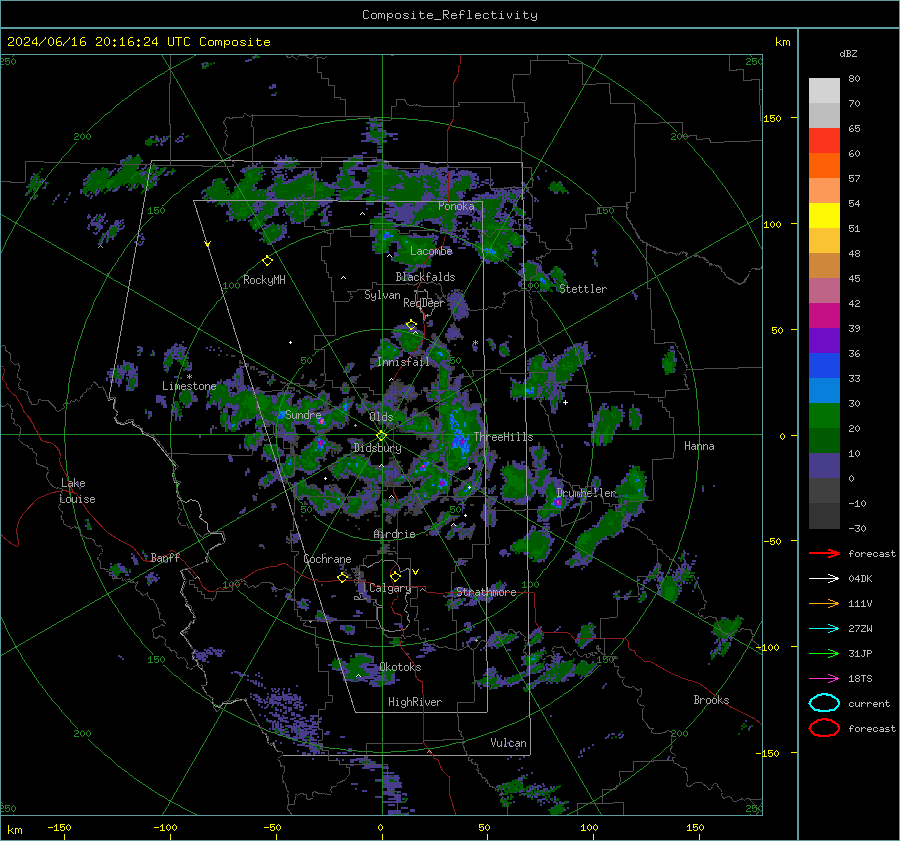Click the cyan current ellipse legend icon
Viewport: 900px width, 841px height.
coord(824,703)
